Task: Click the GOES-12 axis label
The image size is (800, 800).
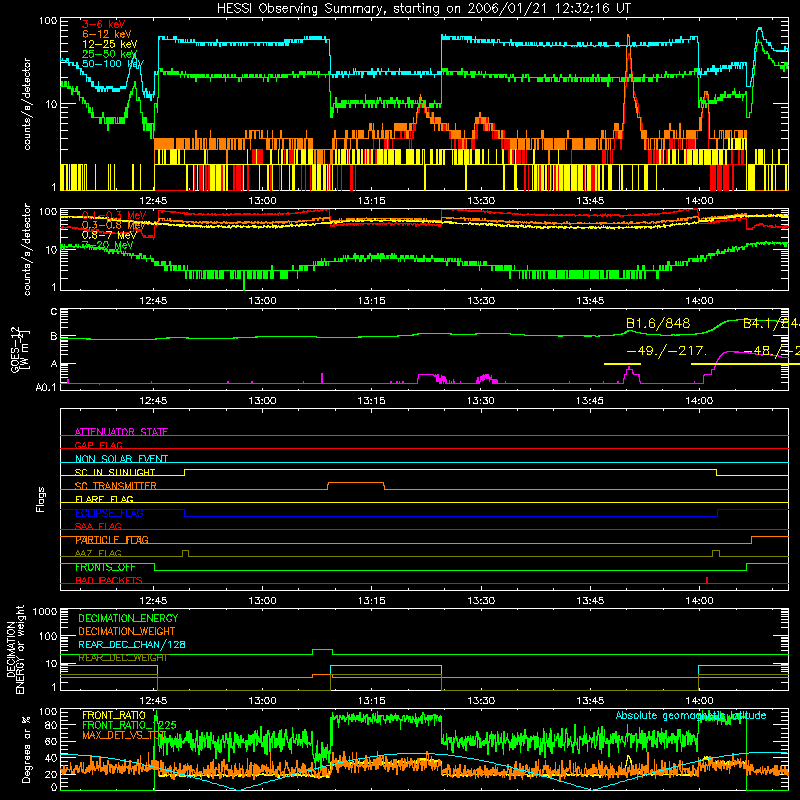Action: pyautogui.click(x=20, y=349)
